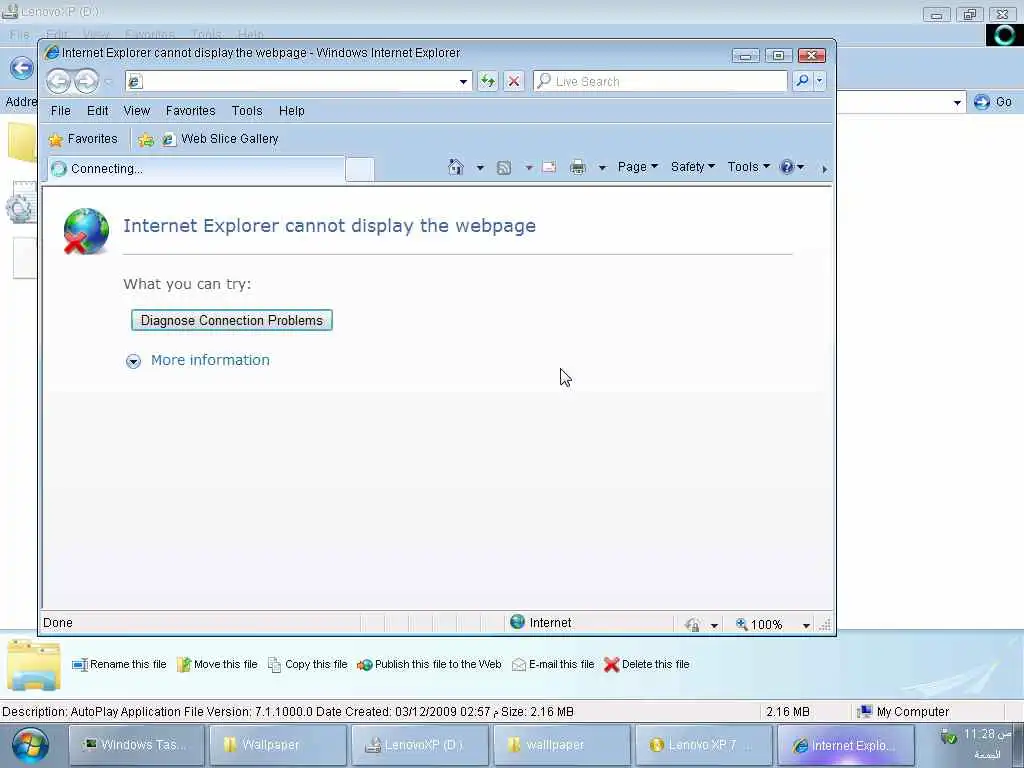Click My Computer in Explorer status bar
1024x768 pixels.
(x=904, y=712)
